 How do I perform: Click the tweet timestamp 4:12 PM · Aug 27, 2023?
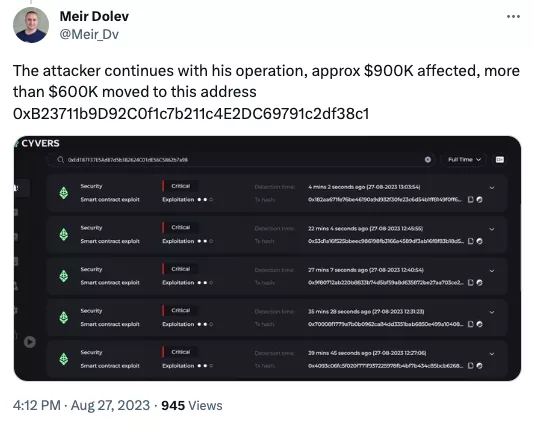(81, 406)
